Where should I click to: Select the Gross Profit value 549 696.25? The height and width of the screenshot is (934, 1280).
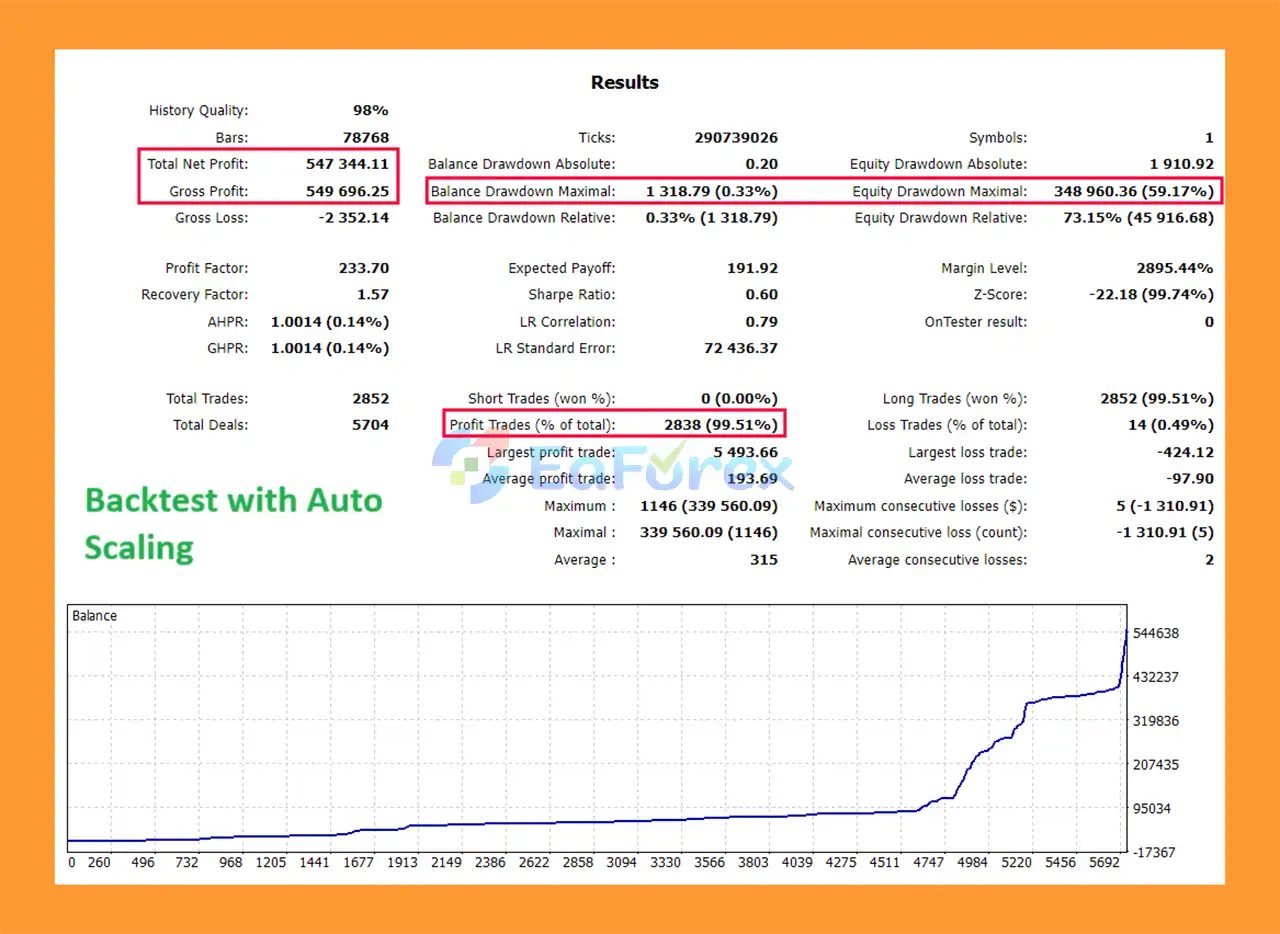pyautogui.click(x=347, y=191)
